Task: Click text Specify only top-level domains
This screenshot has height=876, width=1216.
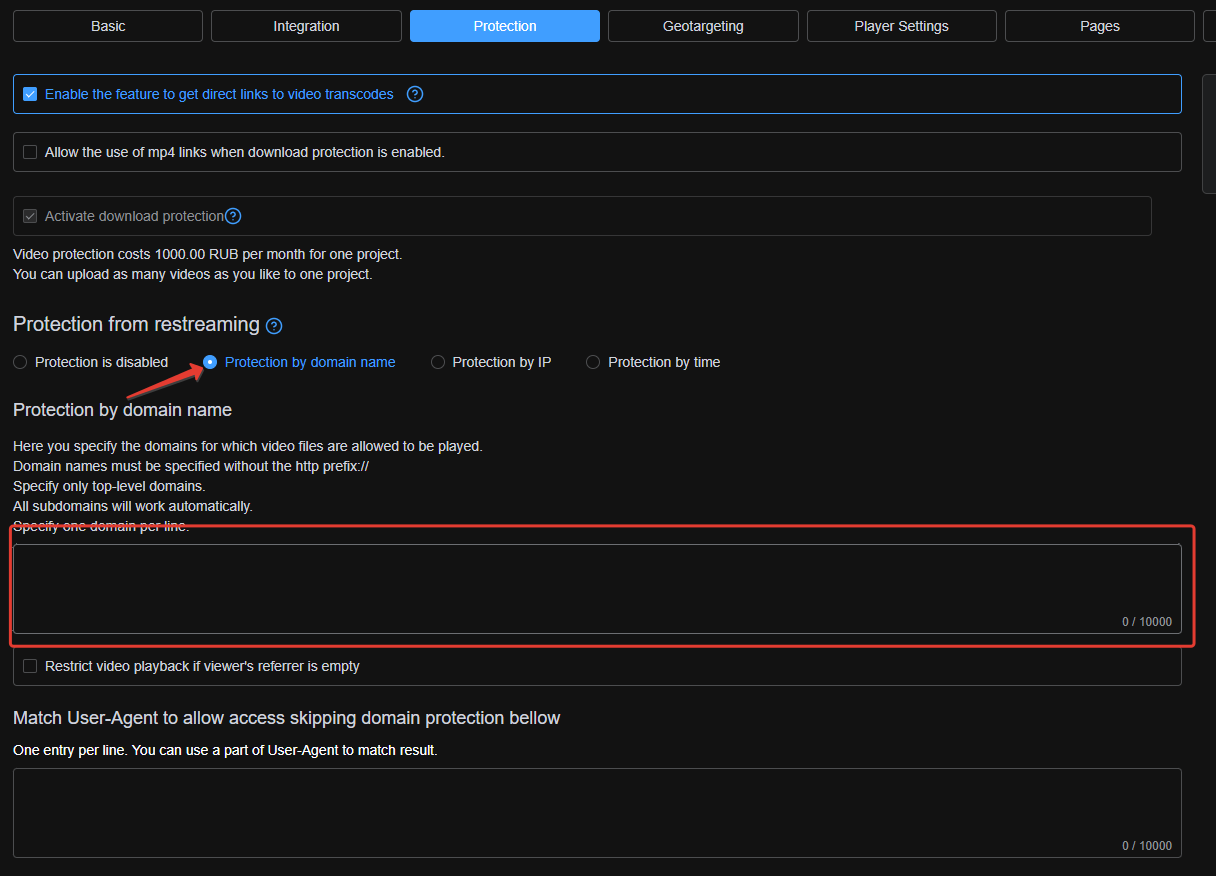Action: (x=109, y=486)
